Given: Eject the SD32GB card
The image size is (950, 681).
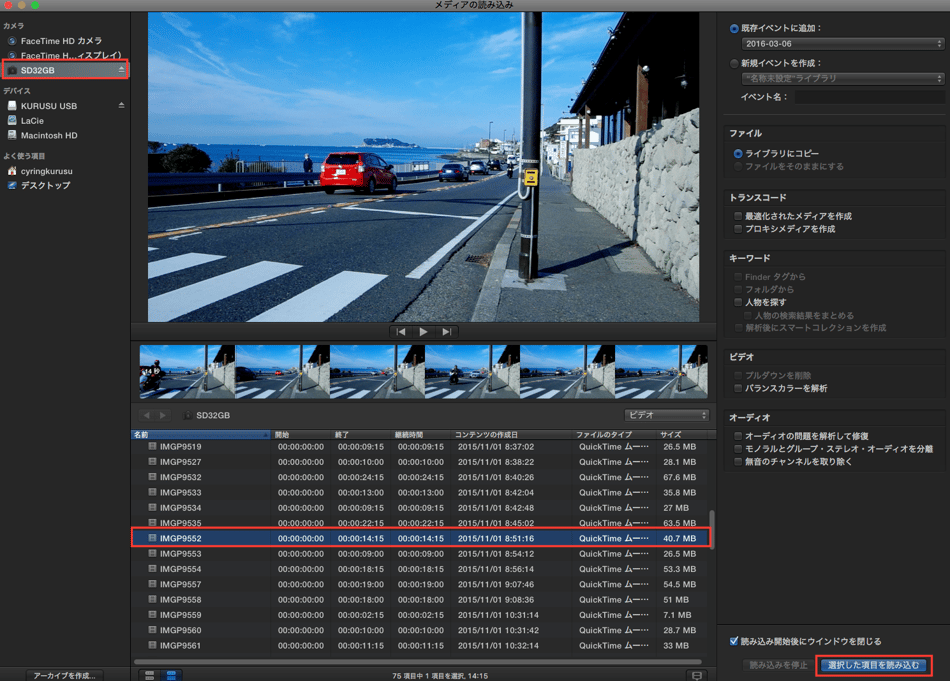Looking at the screenshot, I should pyautogui.click(x=122, y=70).
